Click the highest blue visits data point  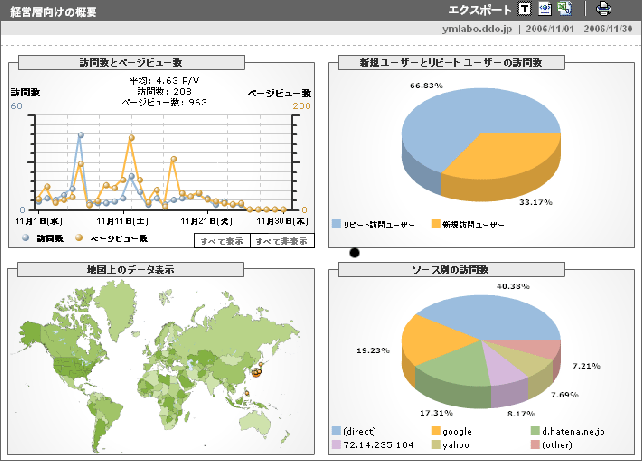tap(81, 135)
